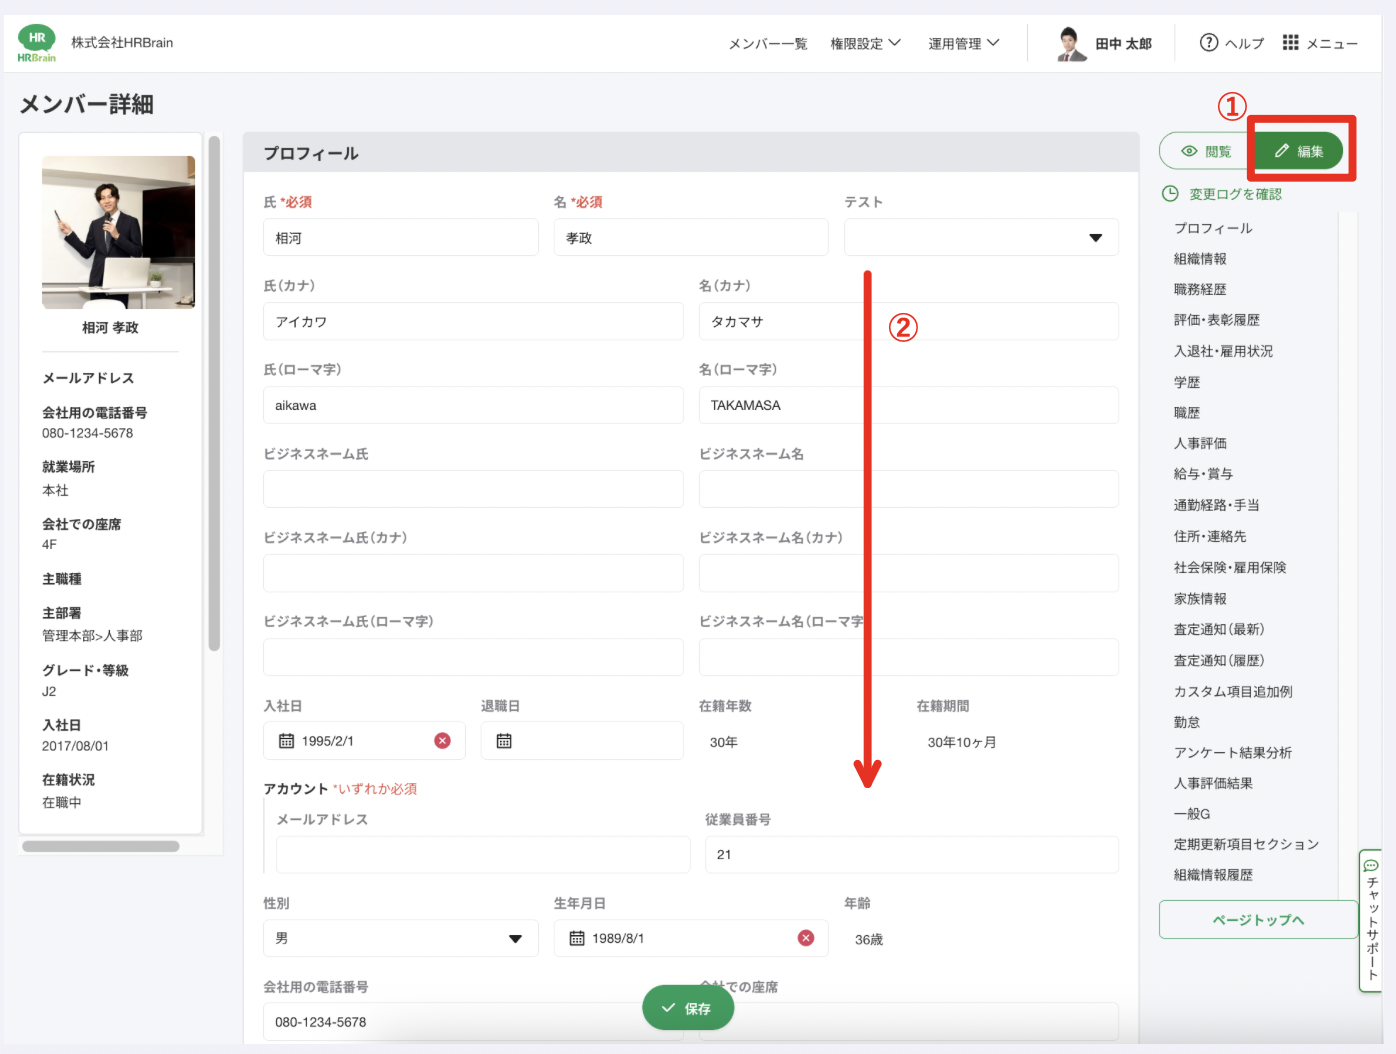This screenshot has width=1396, height=1054.
Task: Click the ページトップへ button
Action: pyautogui.click(x=1258, y=920)
